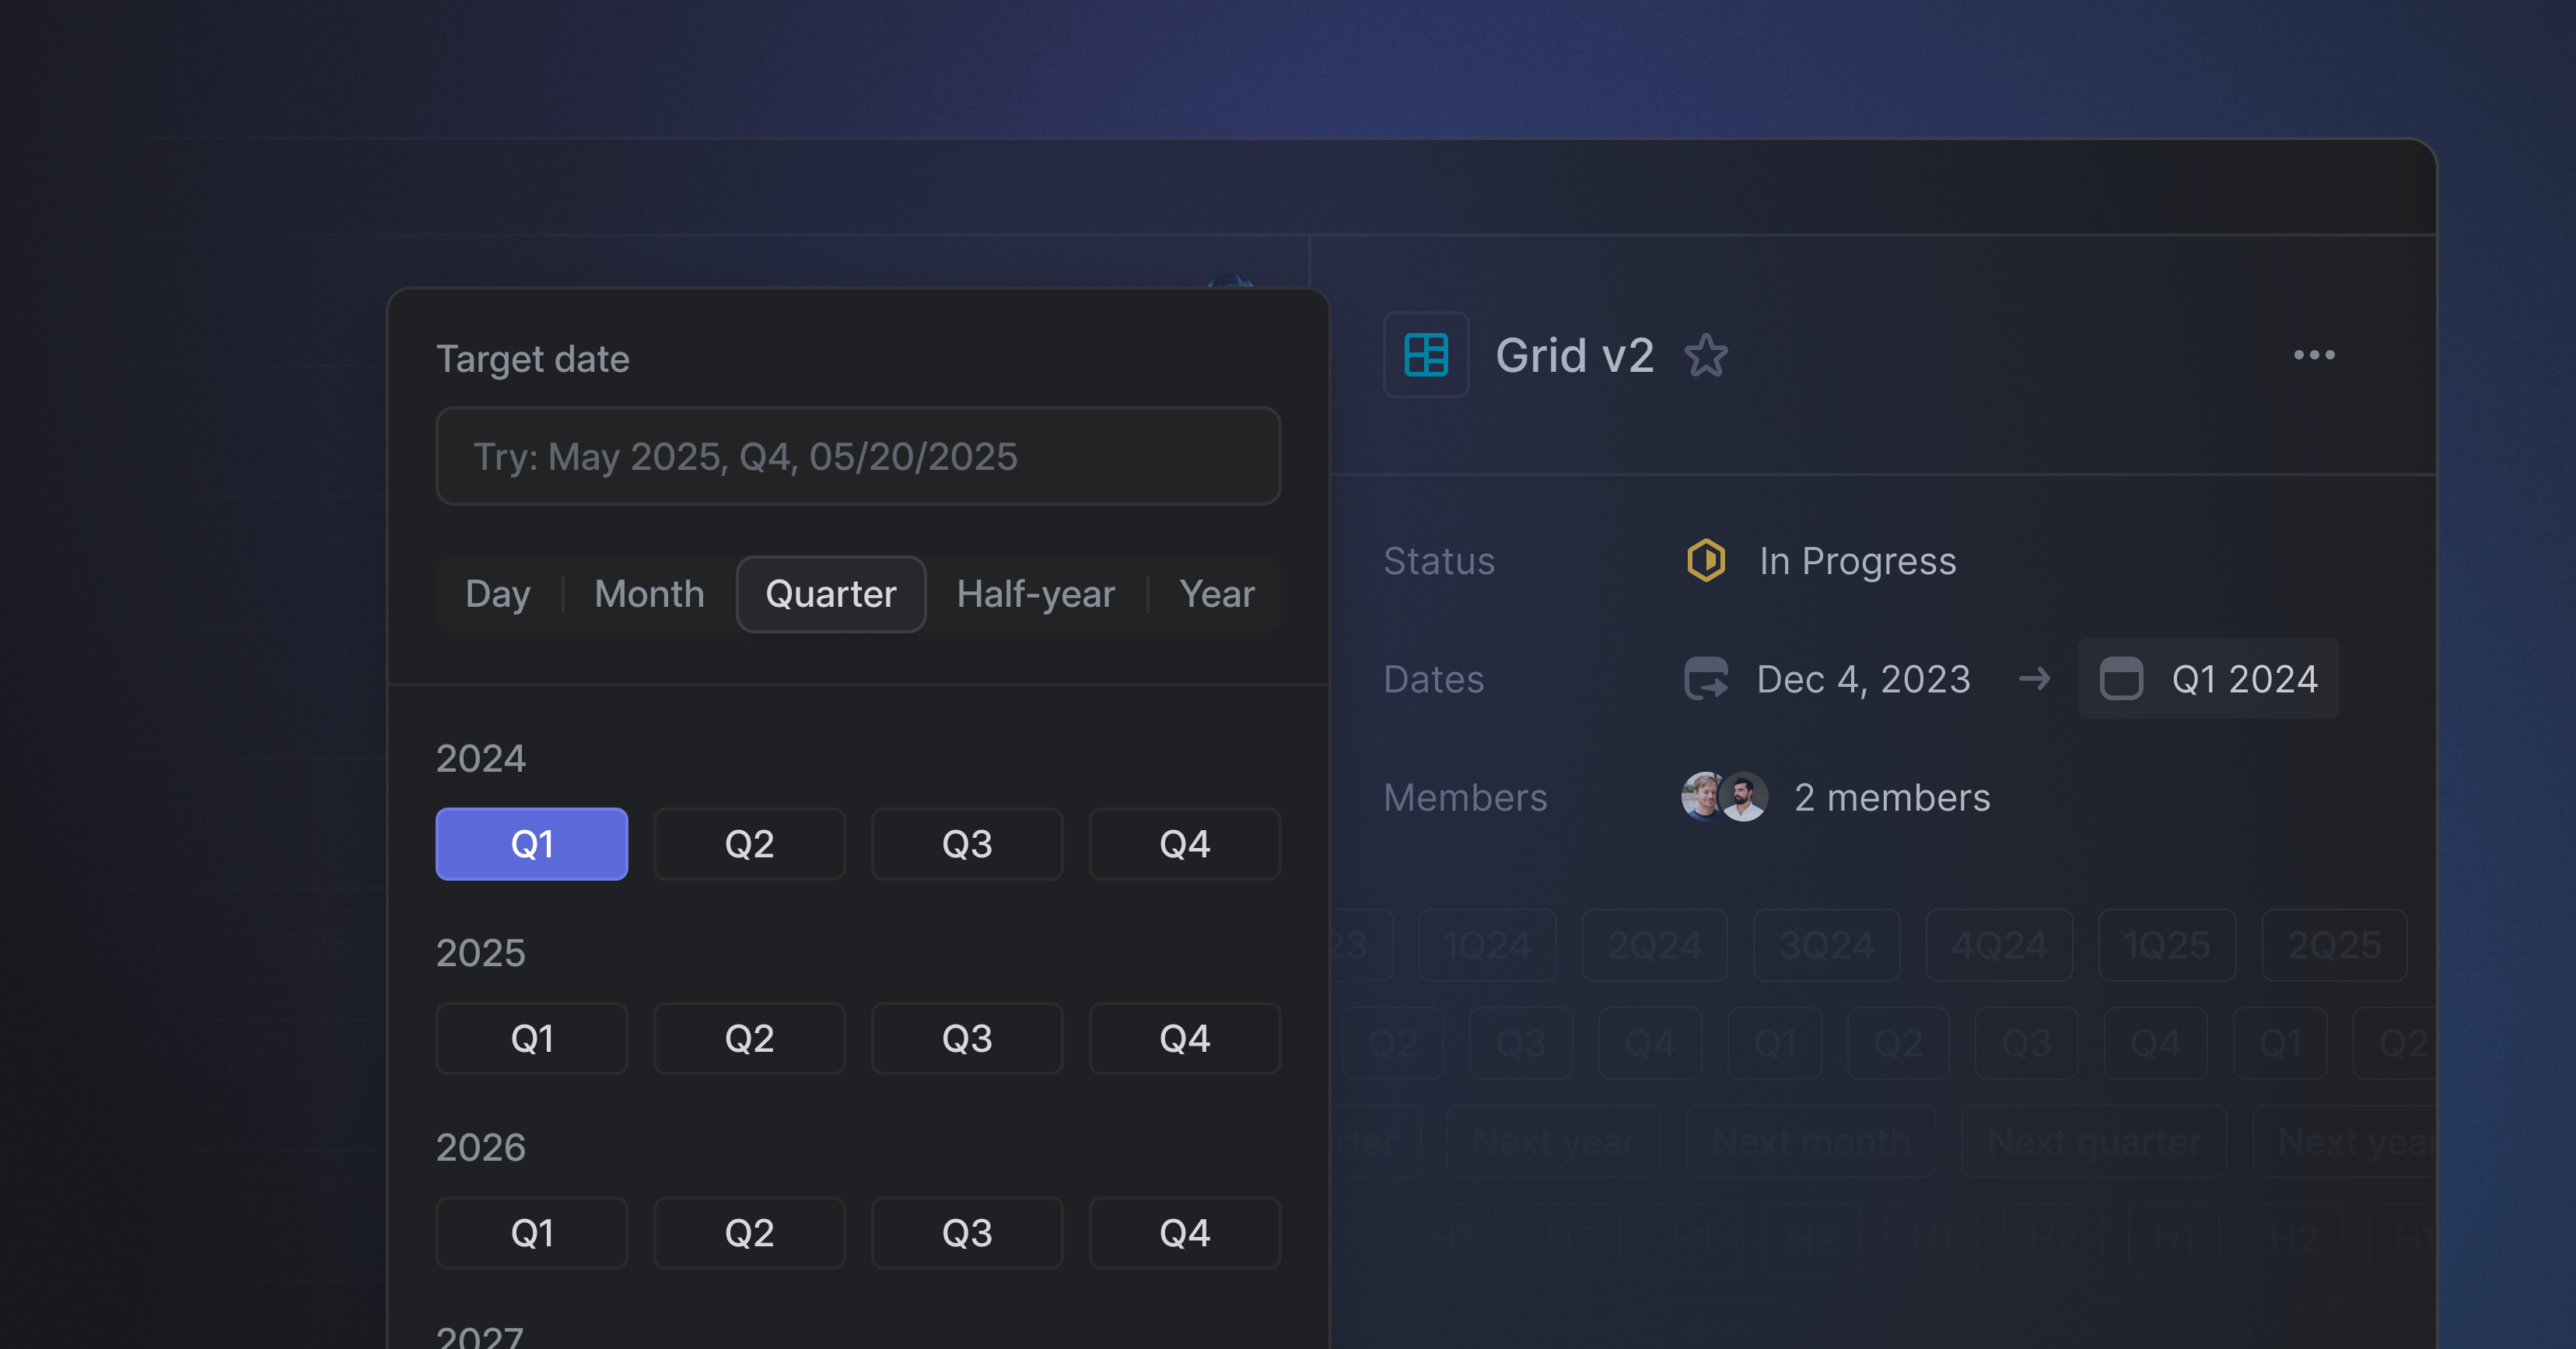Viewport: 2576px width, 1349px height.
Task: Select the Quarter time granularity tab
Action: (x=830, y=593)
